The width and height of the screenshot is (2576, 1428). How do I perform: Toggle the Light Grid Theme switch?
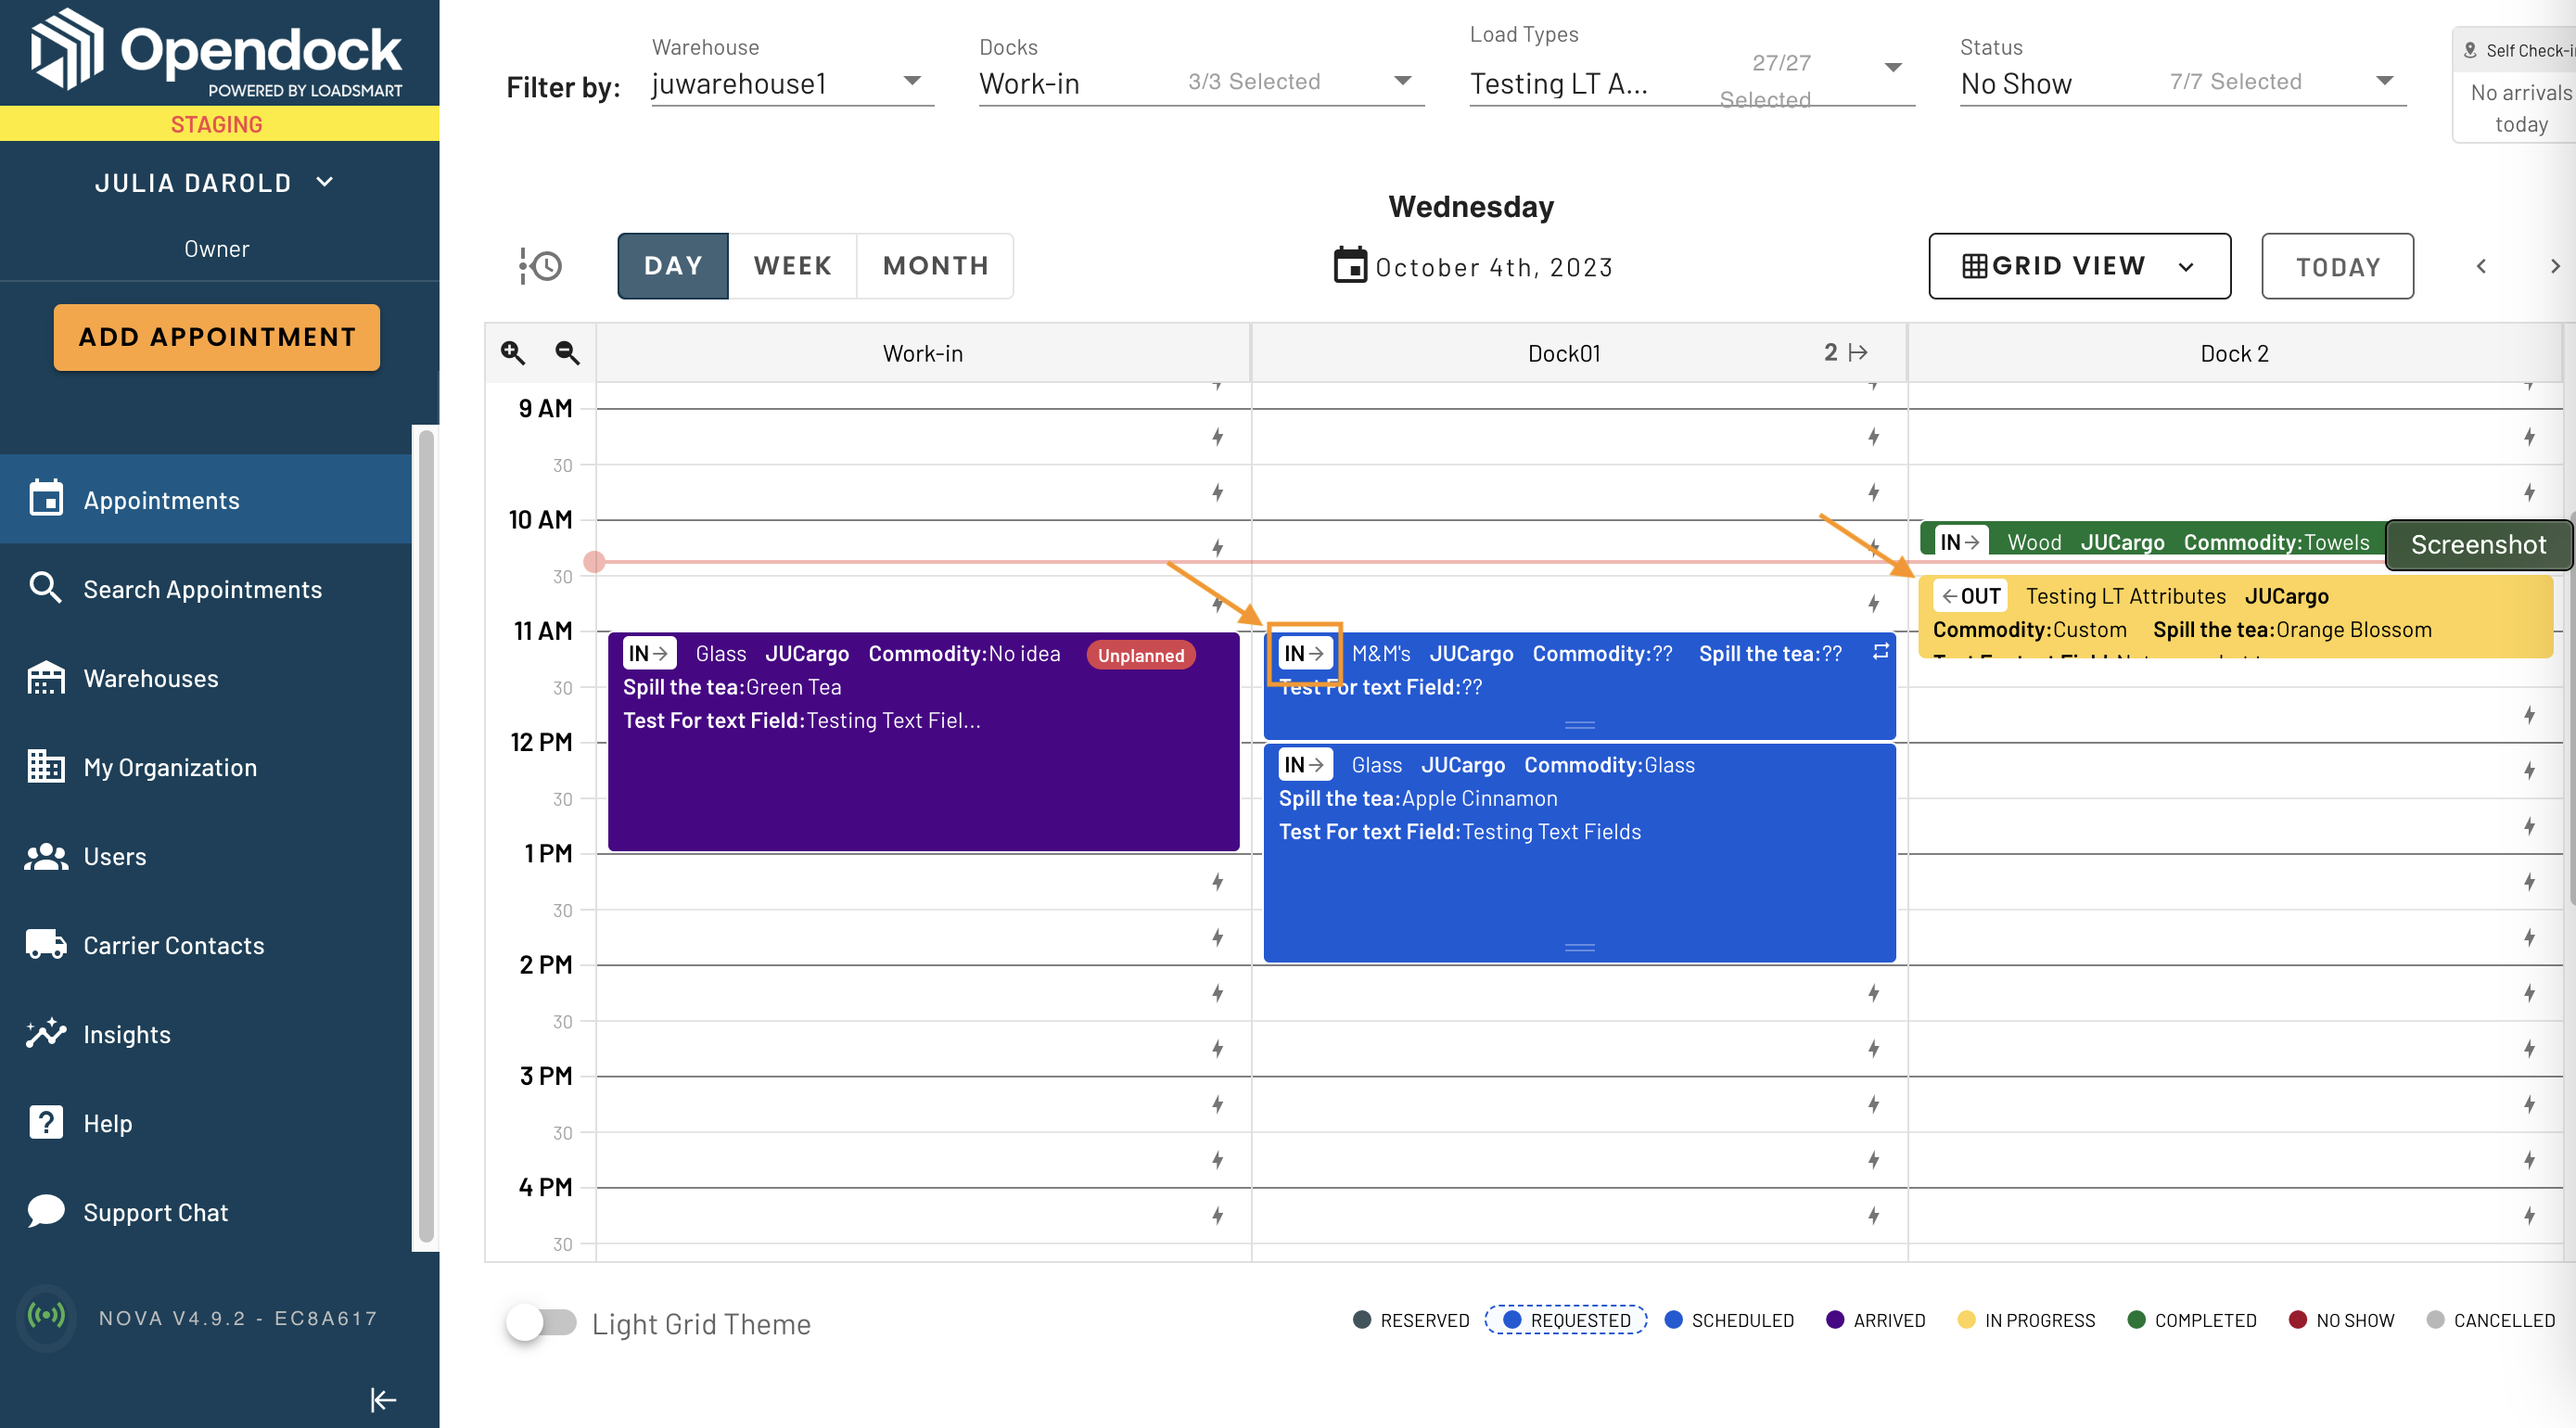click(540, 1322)
